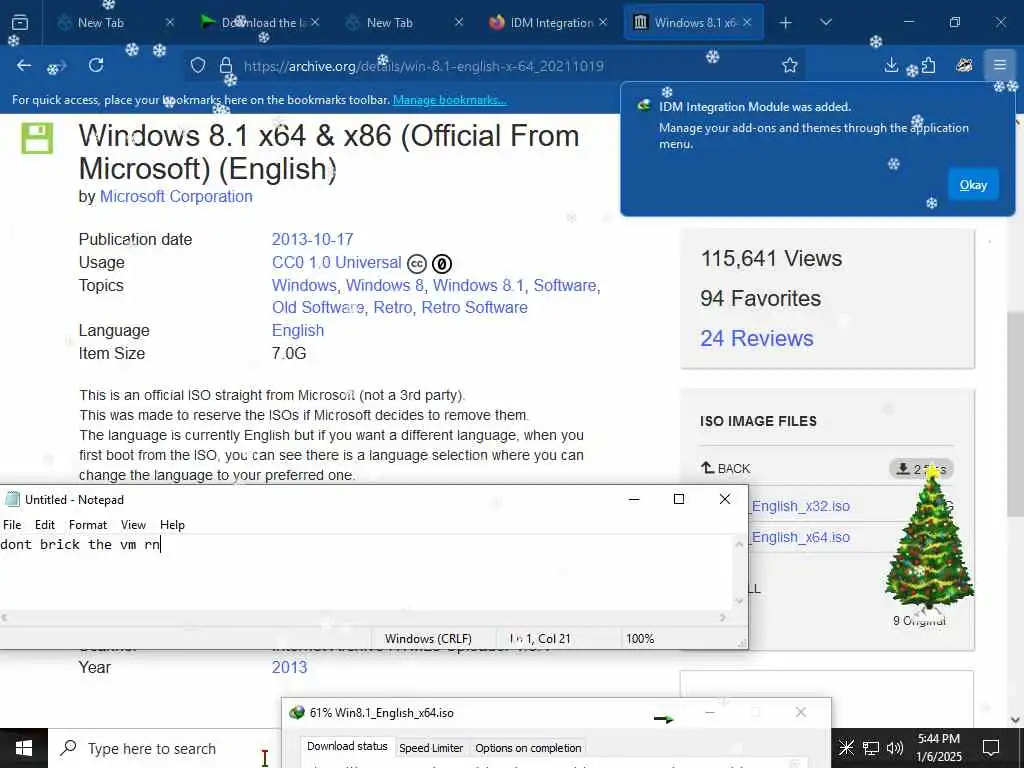This screenshot has height=768, width=1024.
Task: Click the Creative Commons CC license icon
Action: pos(417,264)
